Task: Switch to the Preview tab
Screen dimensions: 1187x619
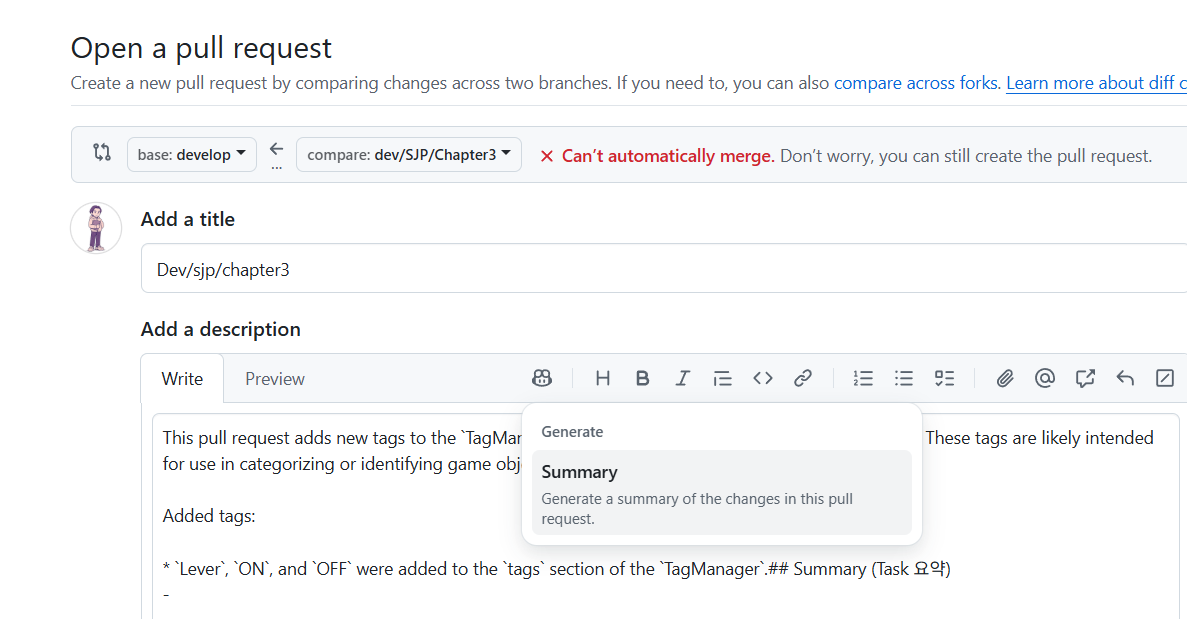Action: coord(274,378)
